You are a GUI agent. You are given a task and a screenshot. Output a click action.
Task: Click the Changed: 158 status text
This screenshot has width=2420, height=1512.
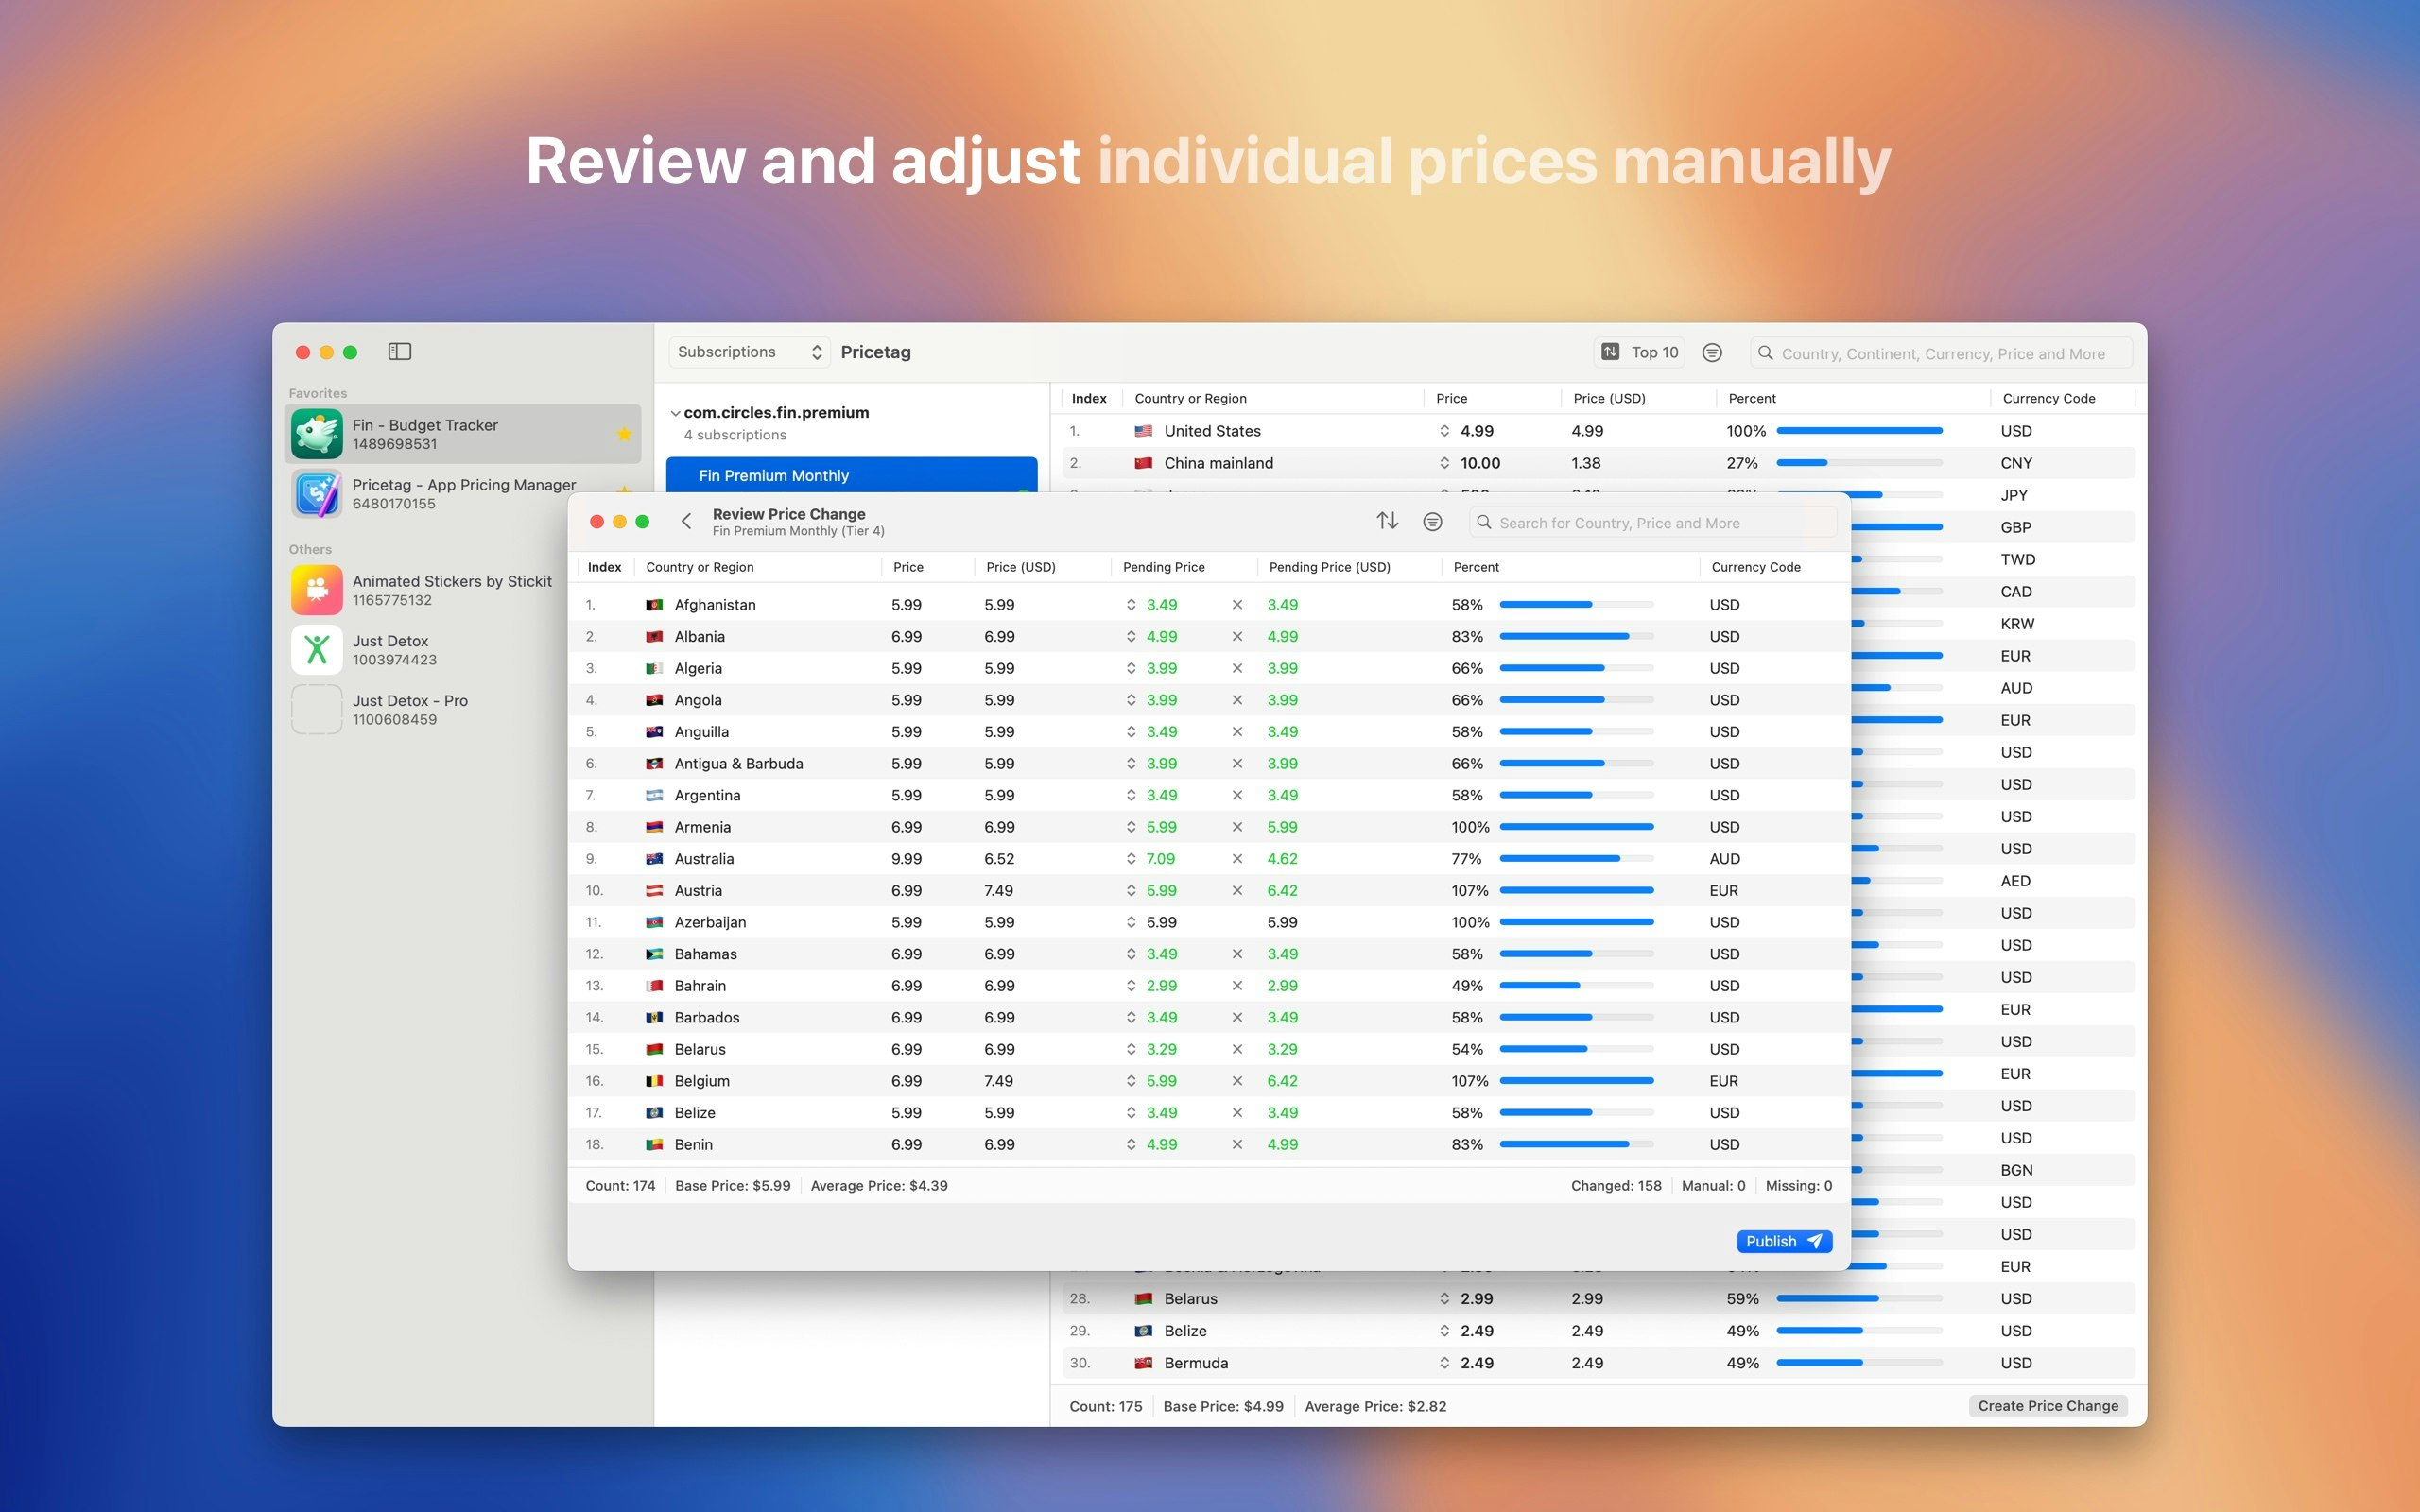pyautogui.click(x=1615, y=1186)
